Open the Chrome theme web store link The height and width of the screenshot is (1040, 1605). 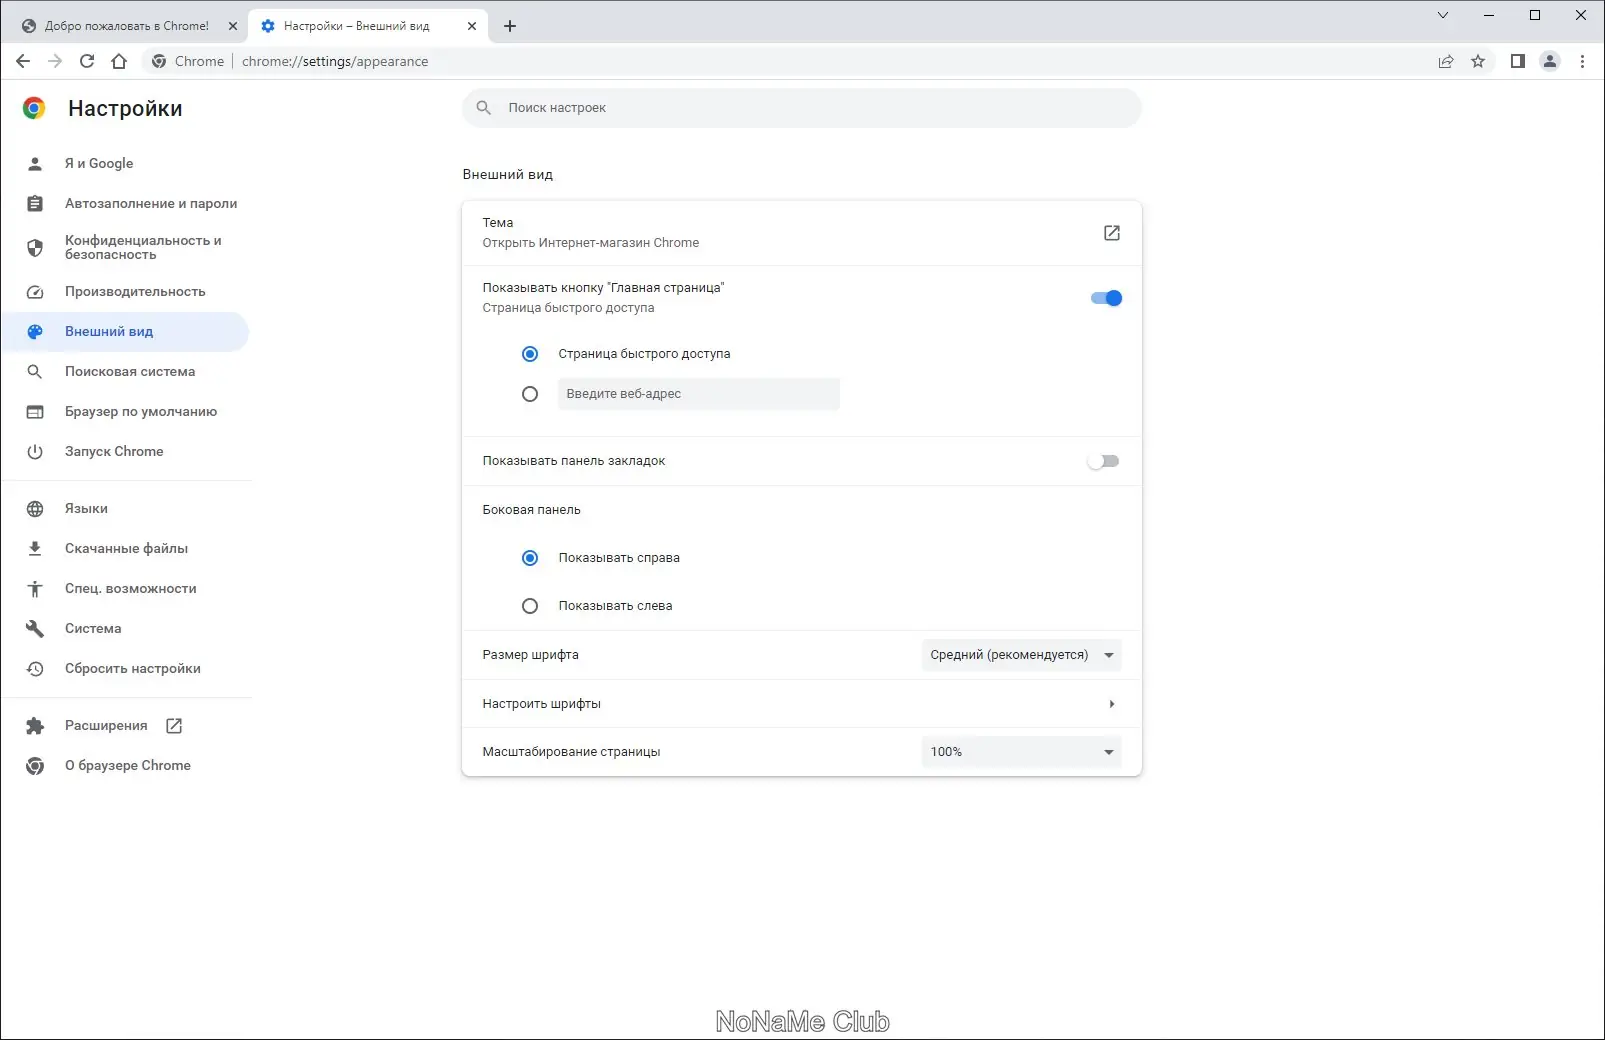pyautogui.click(x=1111, y=232)
